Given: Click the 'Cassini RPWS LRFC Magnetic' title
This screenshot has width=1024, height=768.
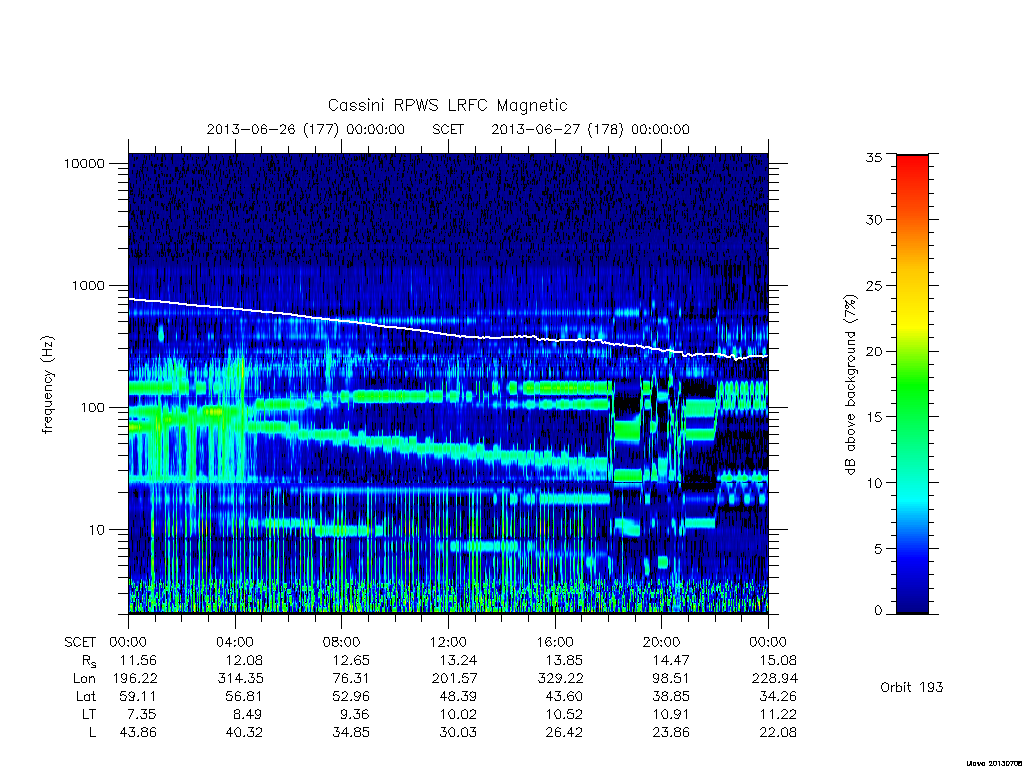Looking at the screenshot, I should click(x=447, y=105).
